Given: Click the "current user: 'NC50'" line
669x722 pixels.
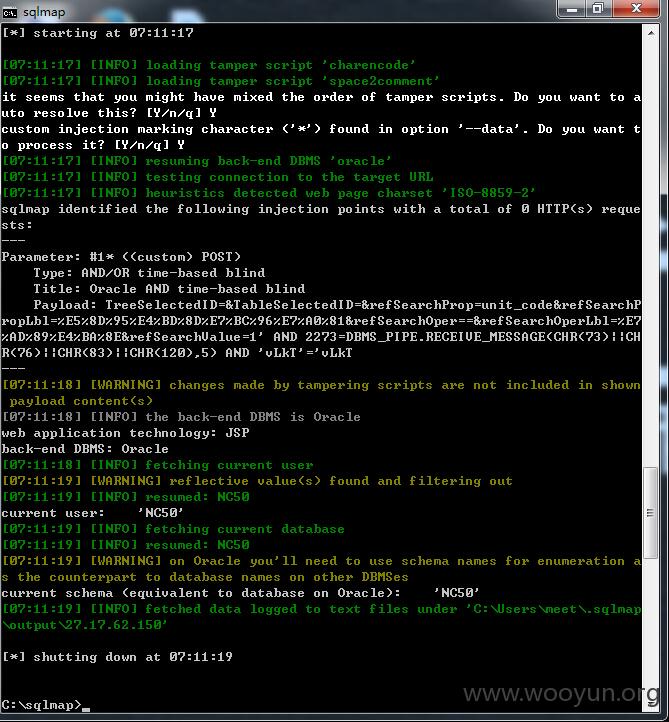Looking at the screenshot, I should [93, 513].
